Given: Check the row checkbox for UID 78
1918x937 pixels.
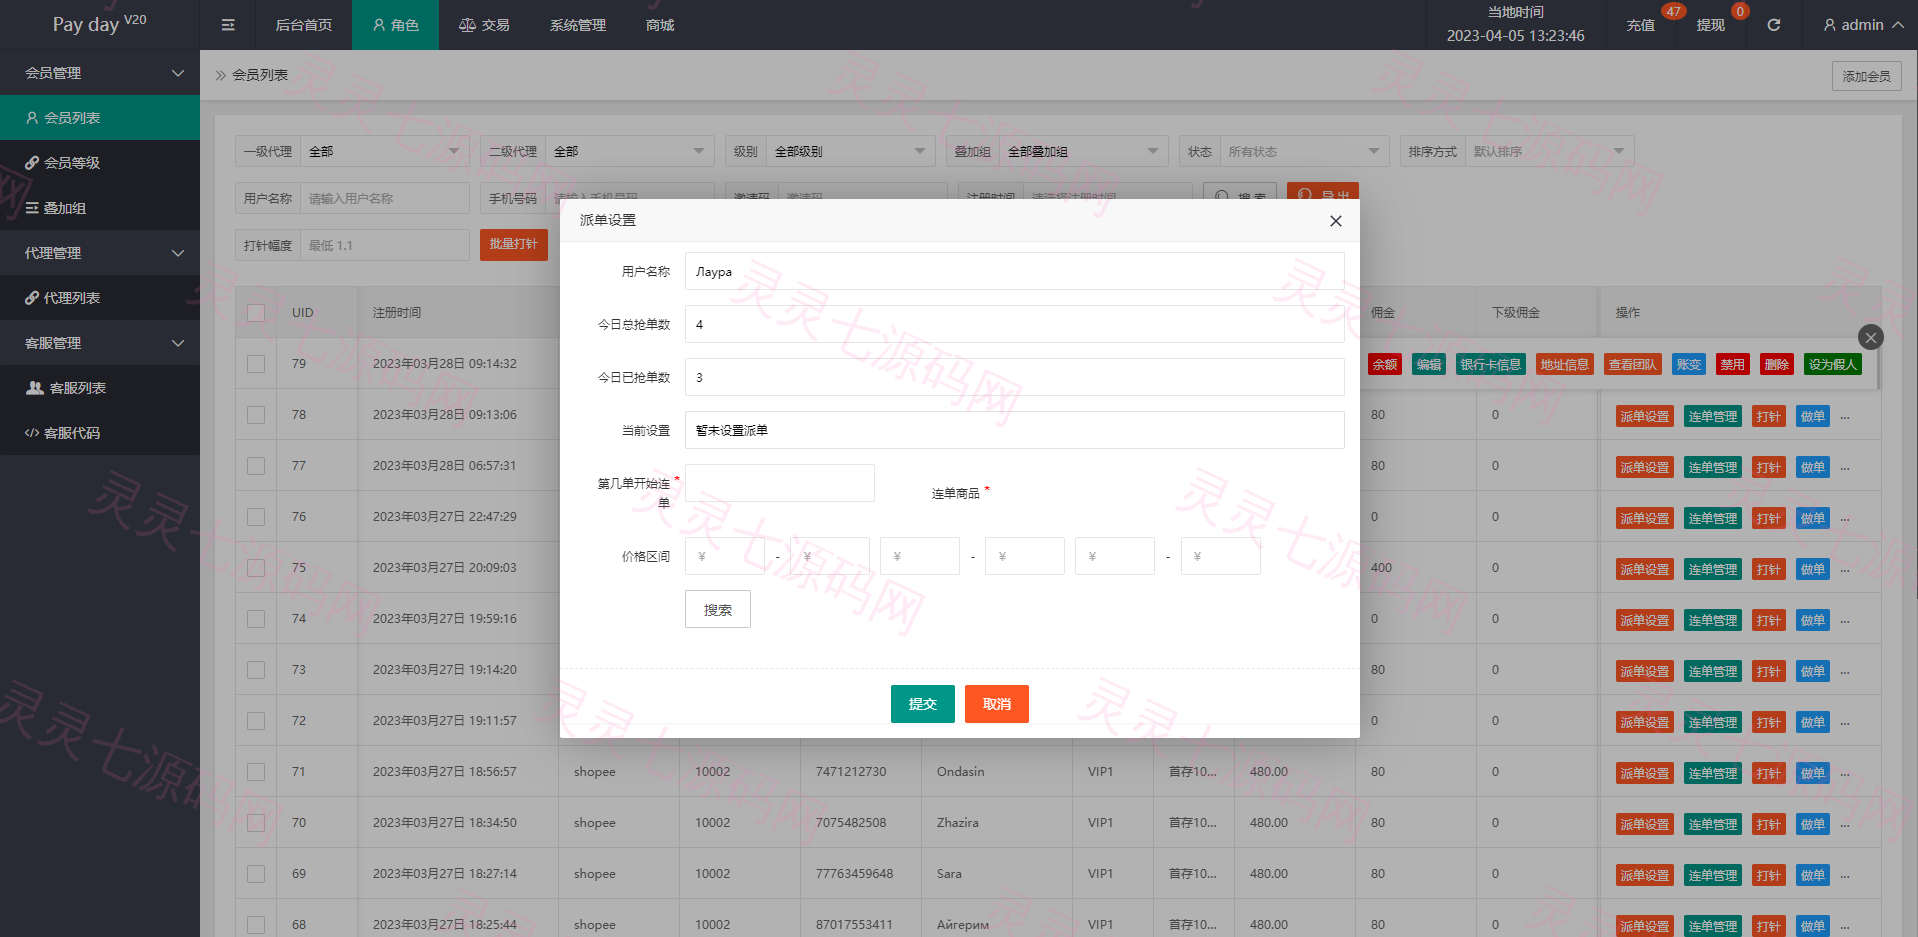Looking at the screenshot, I should coord(256,415).
